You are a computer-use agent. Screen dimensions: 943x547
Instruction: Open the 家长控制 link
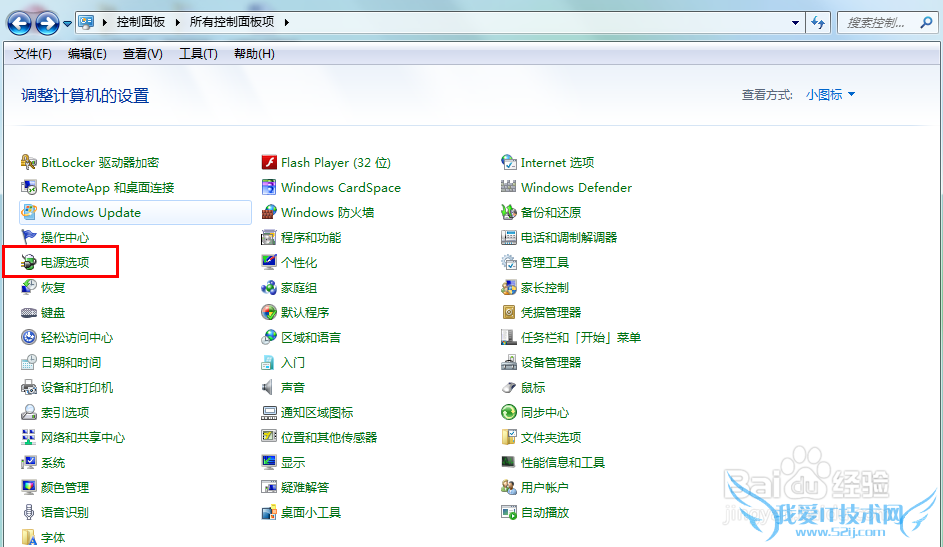[545, 288]
